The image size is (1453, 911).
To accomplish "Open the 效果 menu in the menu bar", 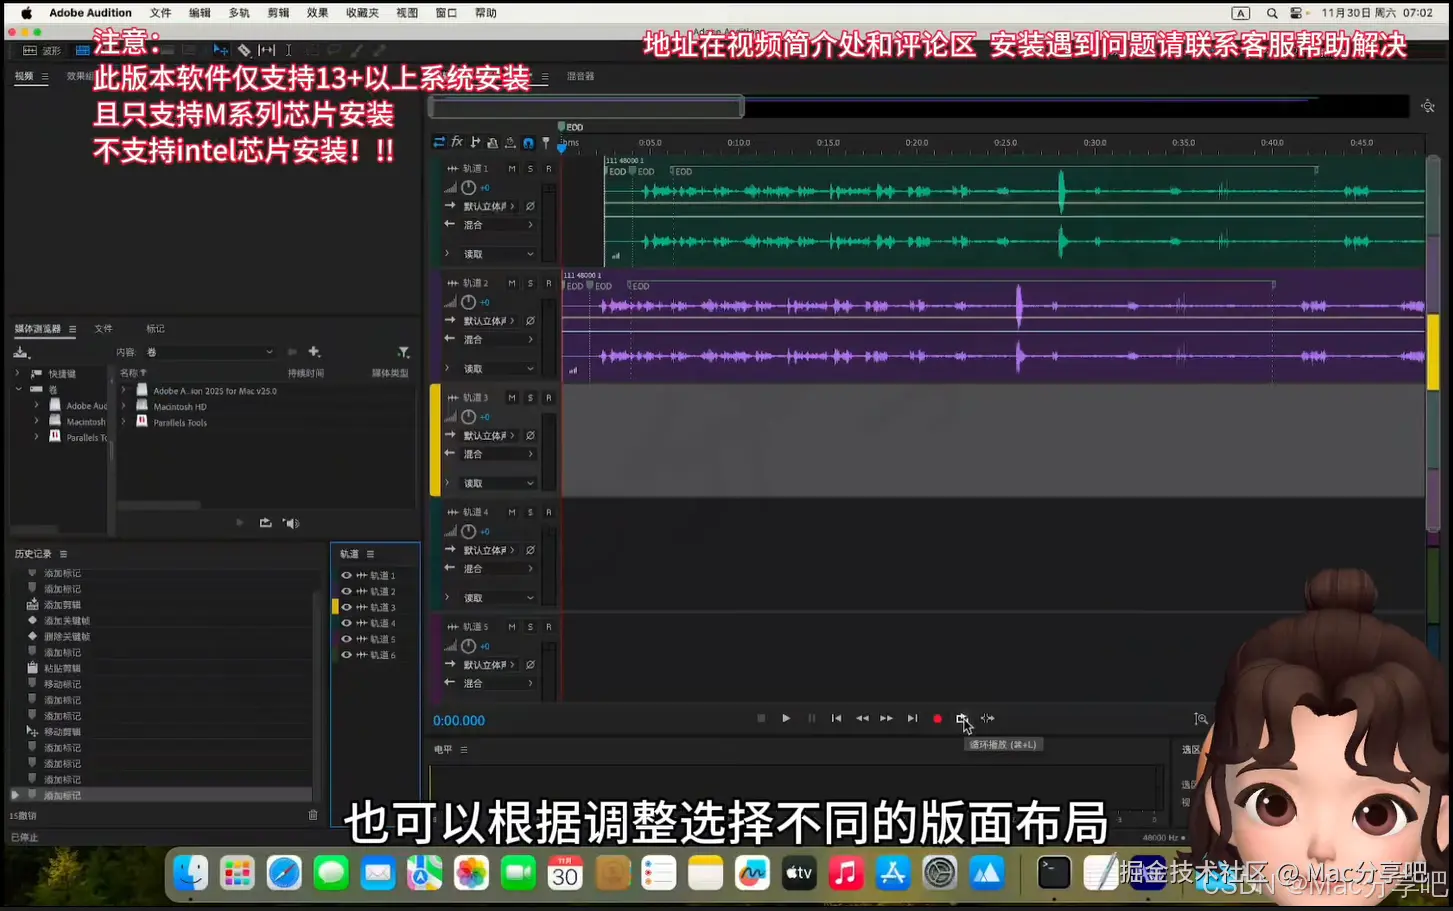I will click(x=318, y=12).
